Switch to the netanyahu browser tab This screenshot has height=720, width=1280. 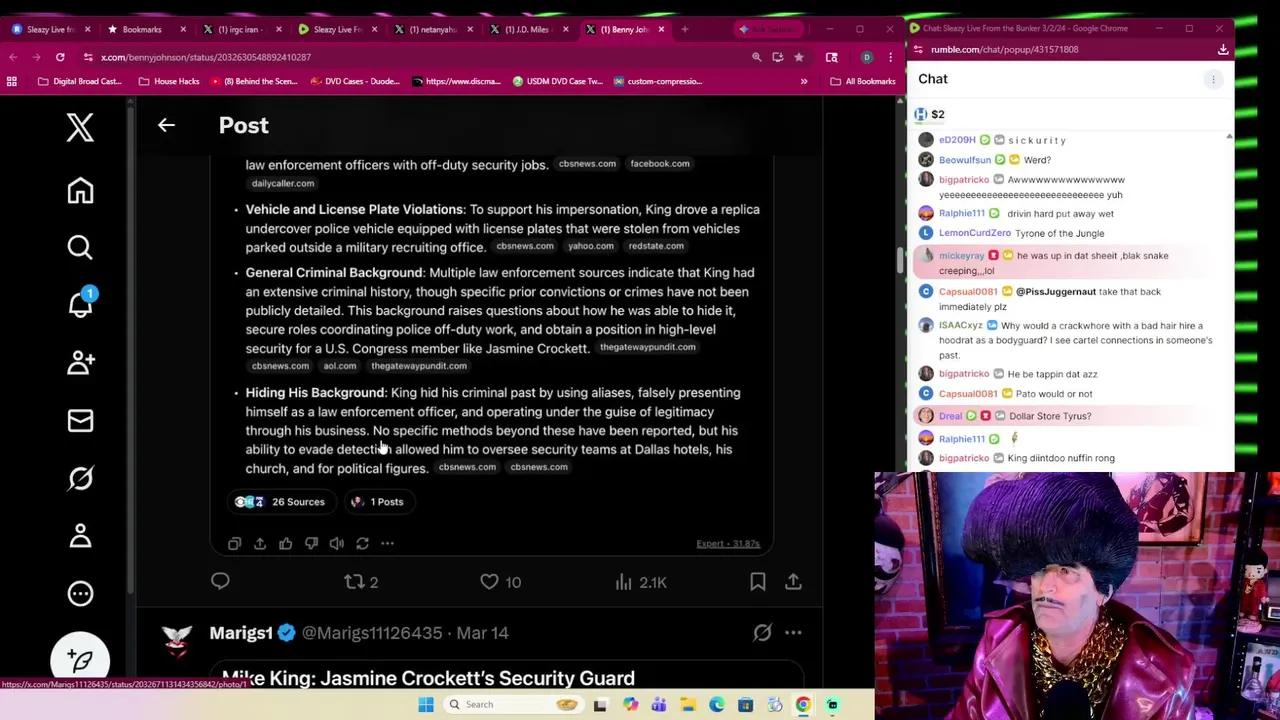(x=433, y=29)
